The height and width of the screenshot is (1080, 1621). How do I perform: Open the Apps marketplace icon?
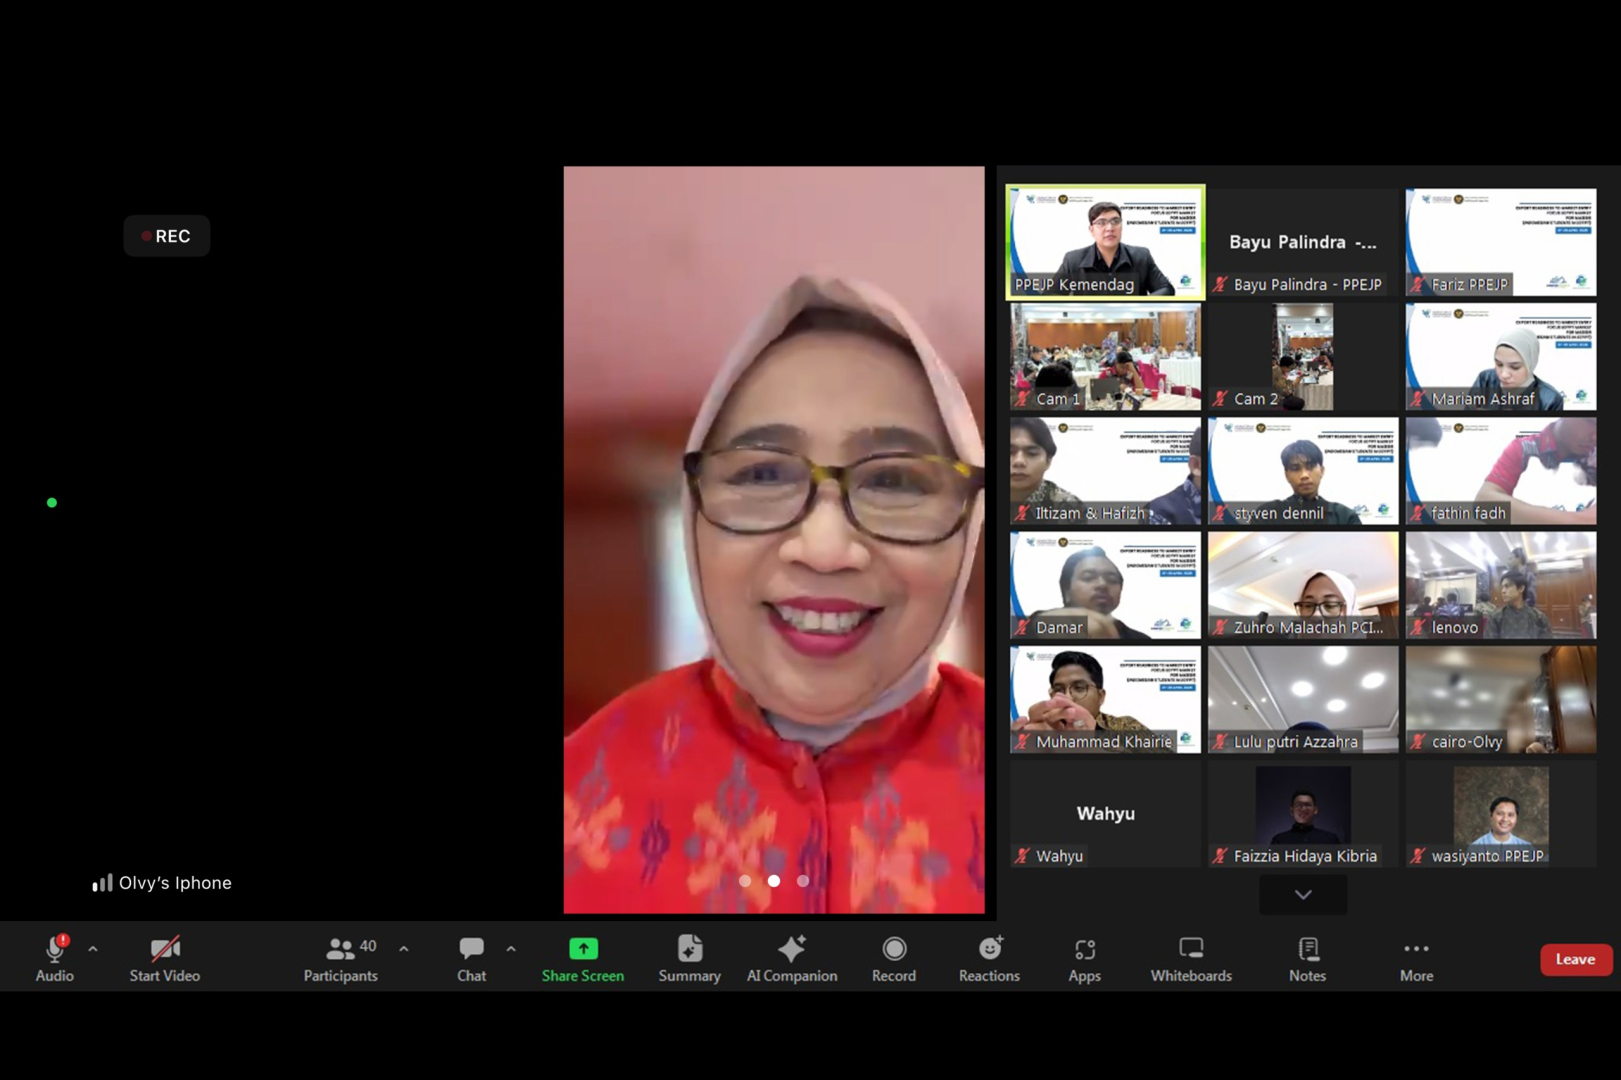[1084, 958]
